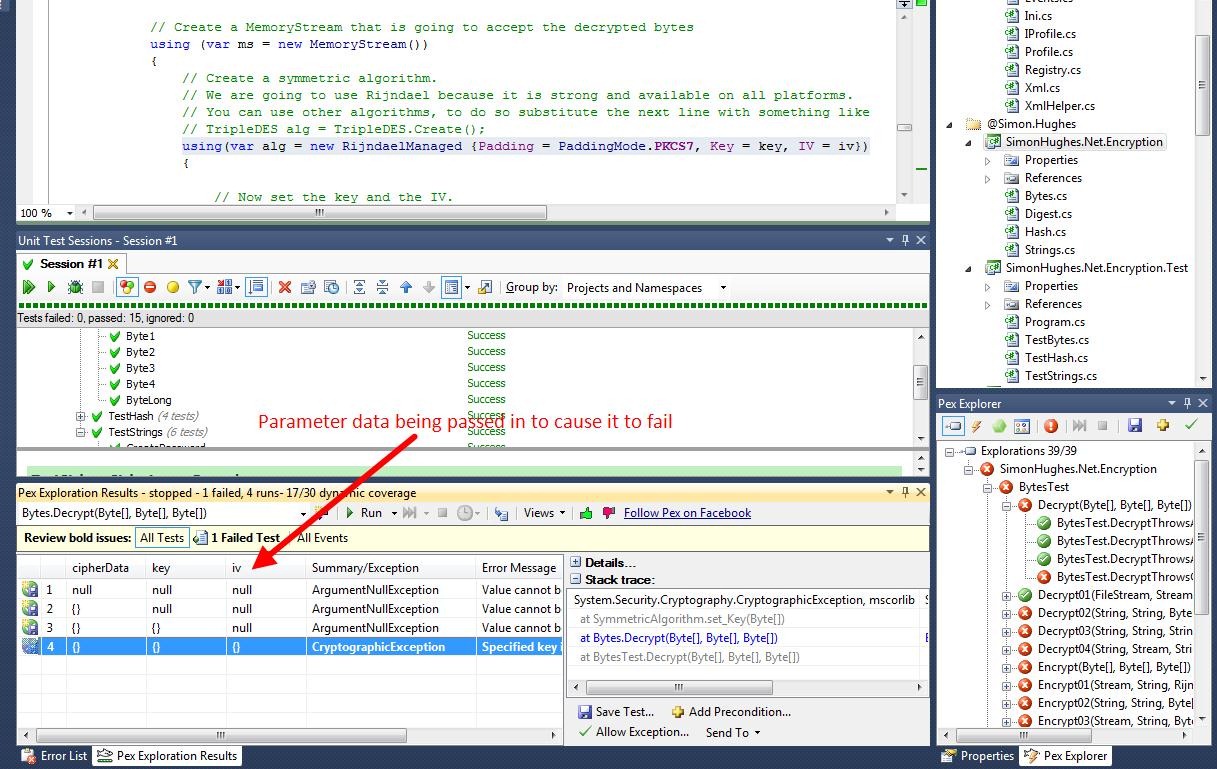Expand the Details section

pyautogui.click(x=576, y=563)
